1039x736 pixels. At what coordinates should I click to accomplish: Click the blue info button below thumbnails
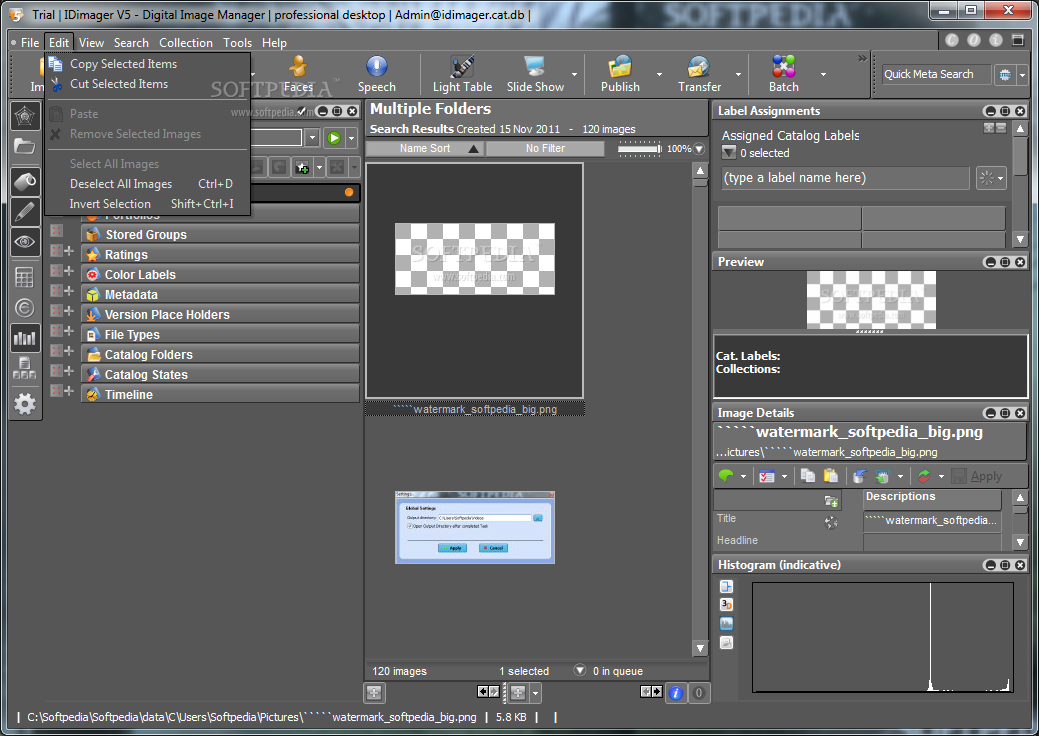coord(676,693)
